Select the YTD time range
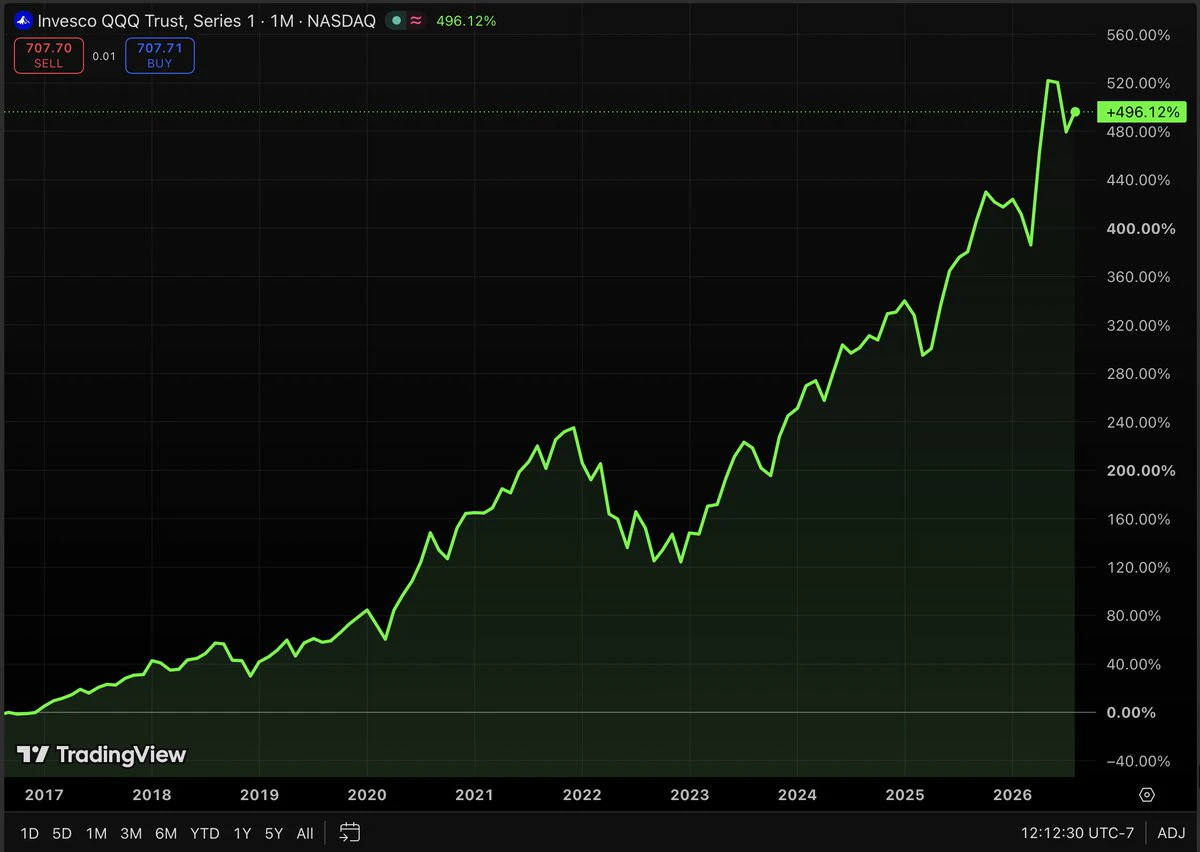Screen dimensions: 1200x852 (x=205, y=833)
